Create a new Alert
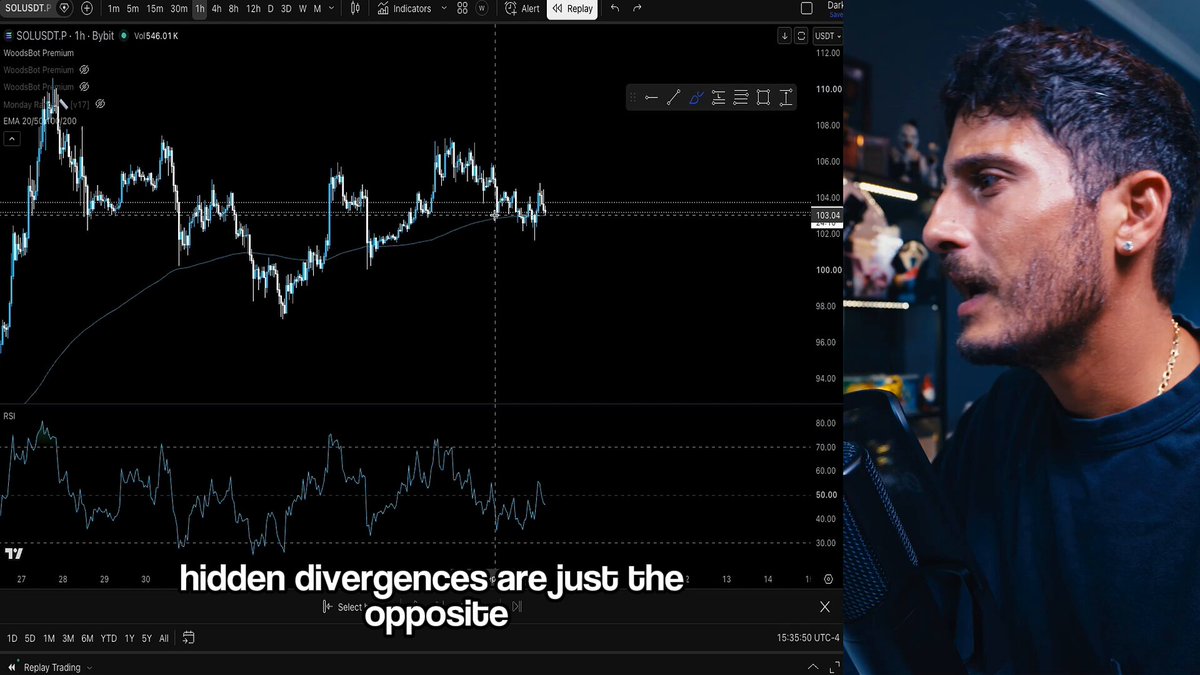 522,9
